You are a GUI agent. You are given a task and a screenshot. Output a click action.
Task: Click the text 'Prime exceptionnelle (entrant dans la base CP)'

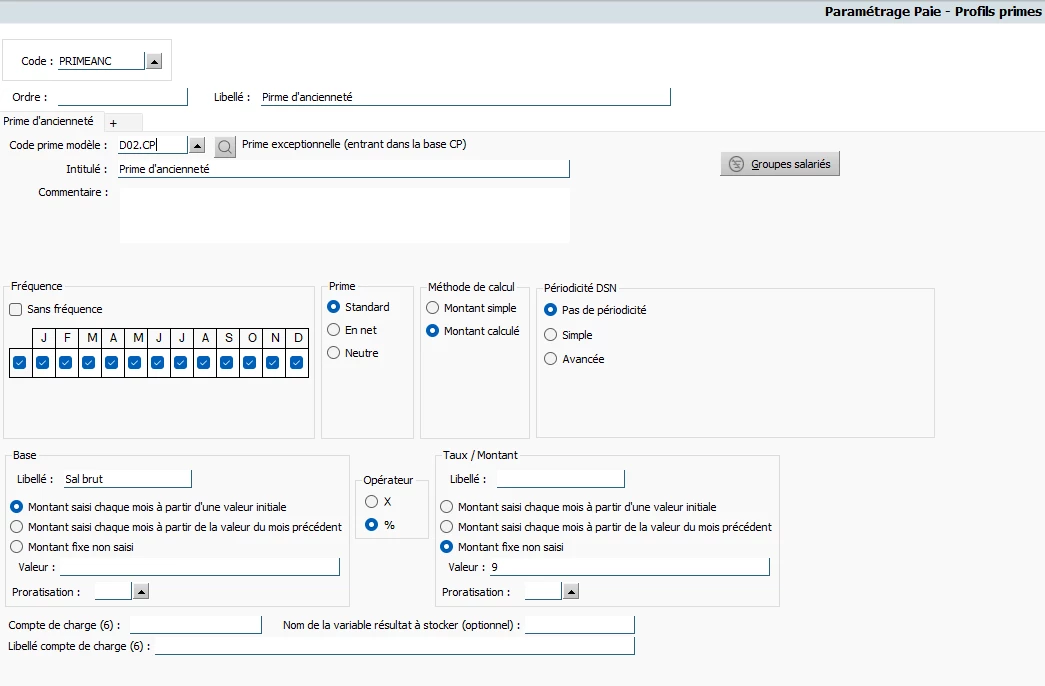[354, 144]
